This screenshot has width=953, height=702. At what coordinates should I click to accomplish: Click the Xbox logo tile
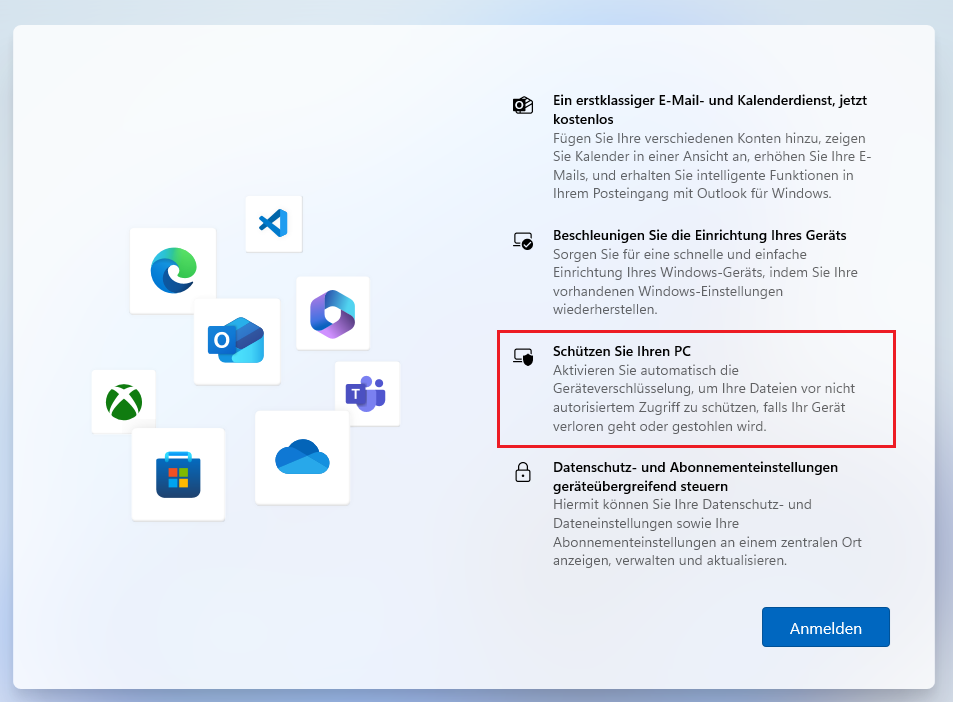pos(124,401)
